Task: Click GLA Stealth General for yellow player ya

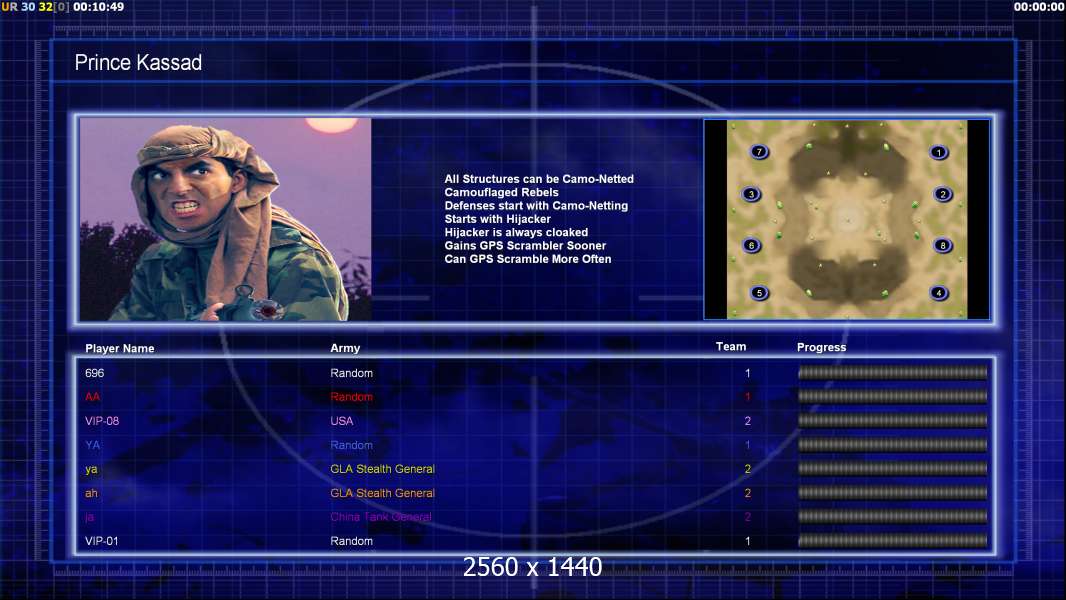Action: [383, 469]
